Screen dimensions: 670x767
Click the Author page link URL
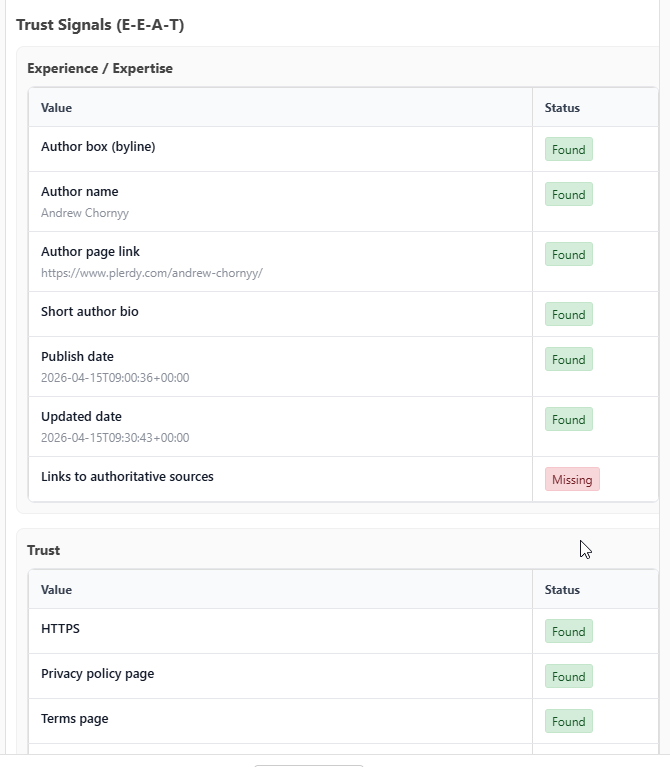click(x=151, y=272)
